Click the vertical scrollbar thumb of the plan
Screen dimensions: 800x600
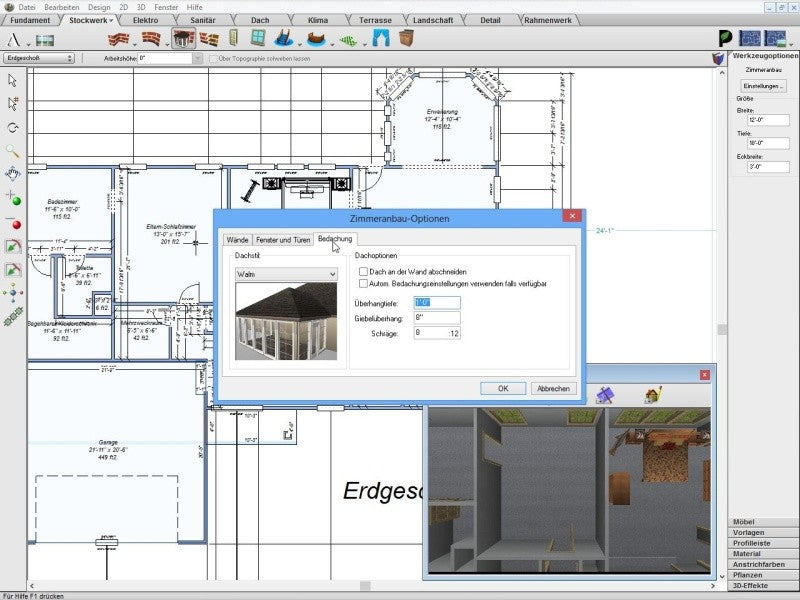pyautogui.click(x=722, y=330)
